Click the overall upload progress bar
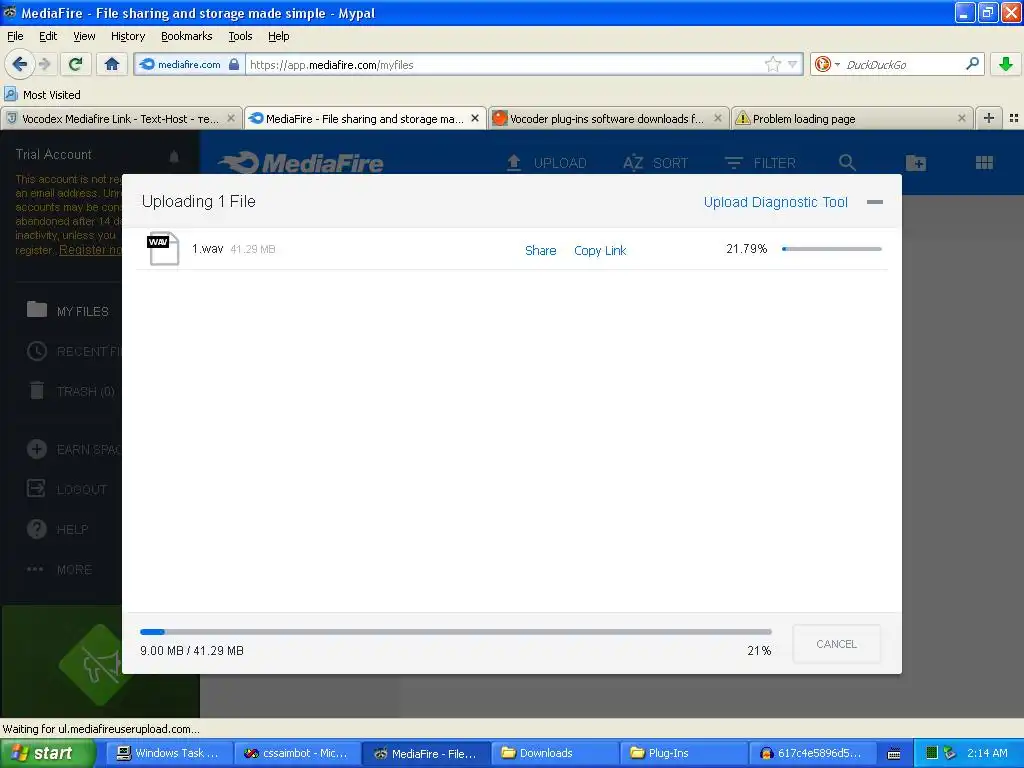Screen dimensions: 1024x768 455,632
